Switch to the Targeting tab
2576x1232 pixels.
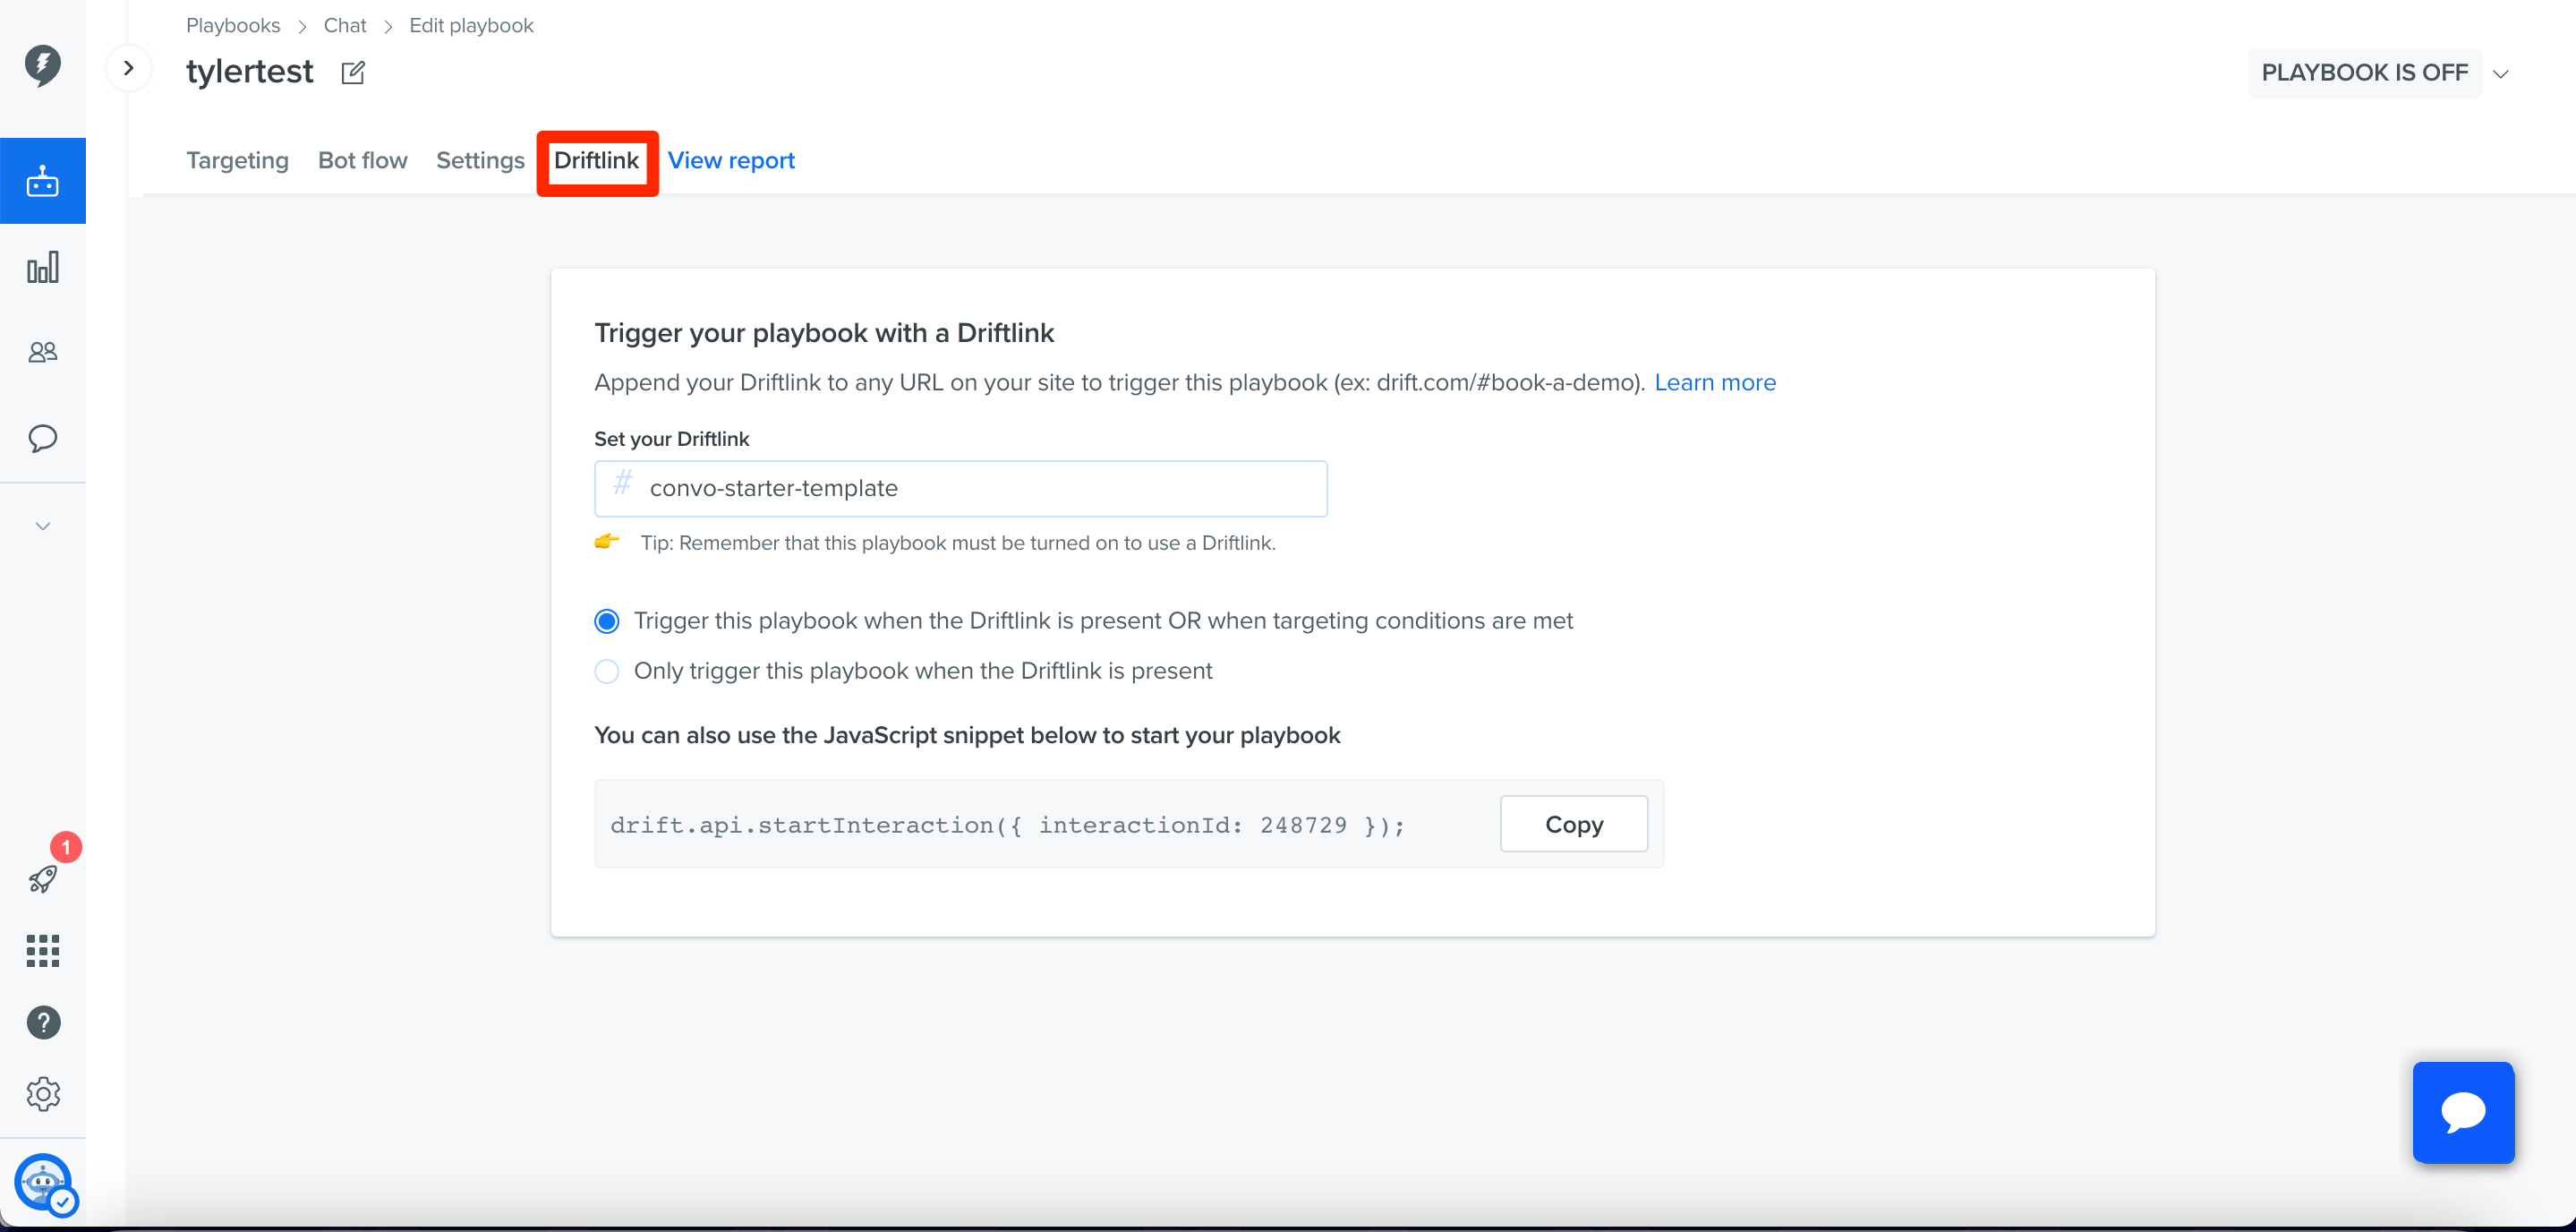coord(237,160)
